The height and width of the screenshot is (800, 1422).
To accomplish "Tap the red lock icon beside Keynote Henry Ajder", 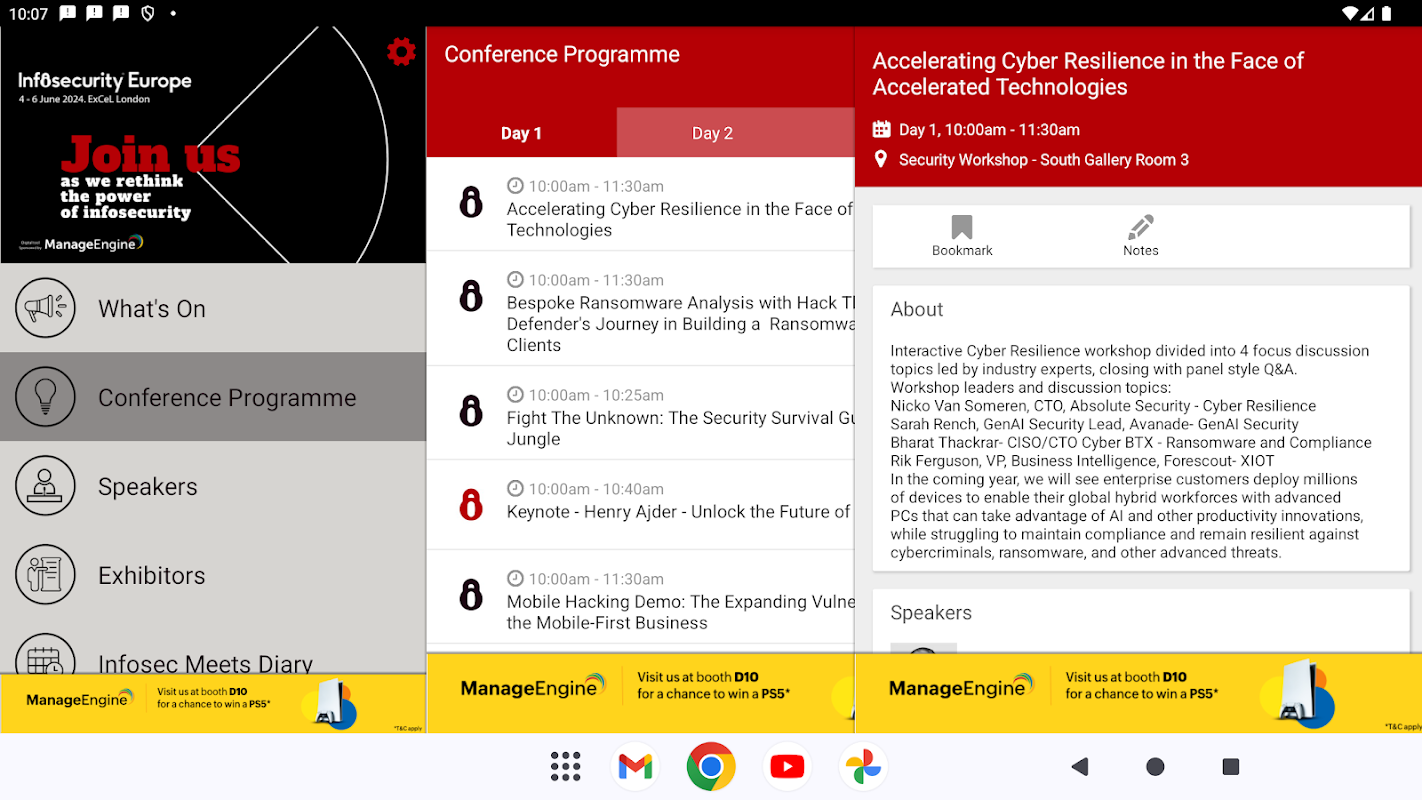I will pyautogui.click(x=471, y=504).
